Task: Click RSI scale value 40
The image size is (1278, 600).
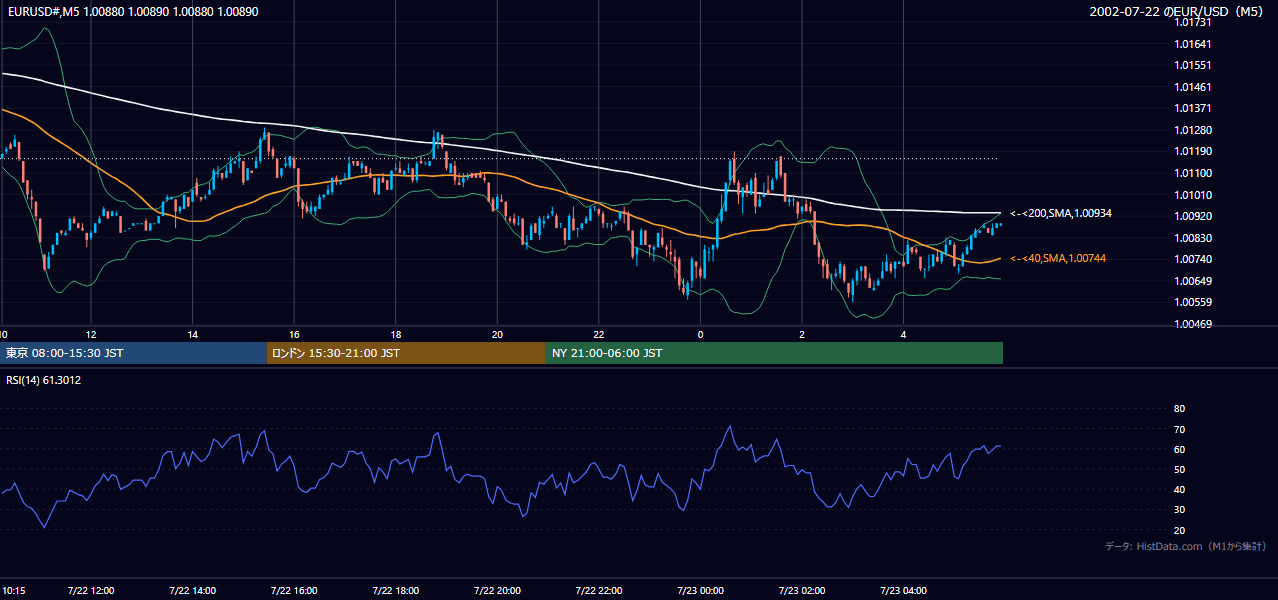Action: [x=1179, y=489]
